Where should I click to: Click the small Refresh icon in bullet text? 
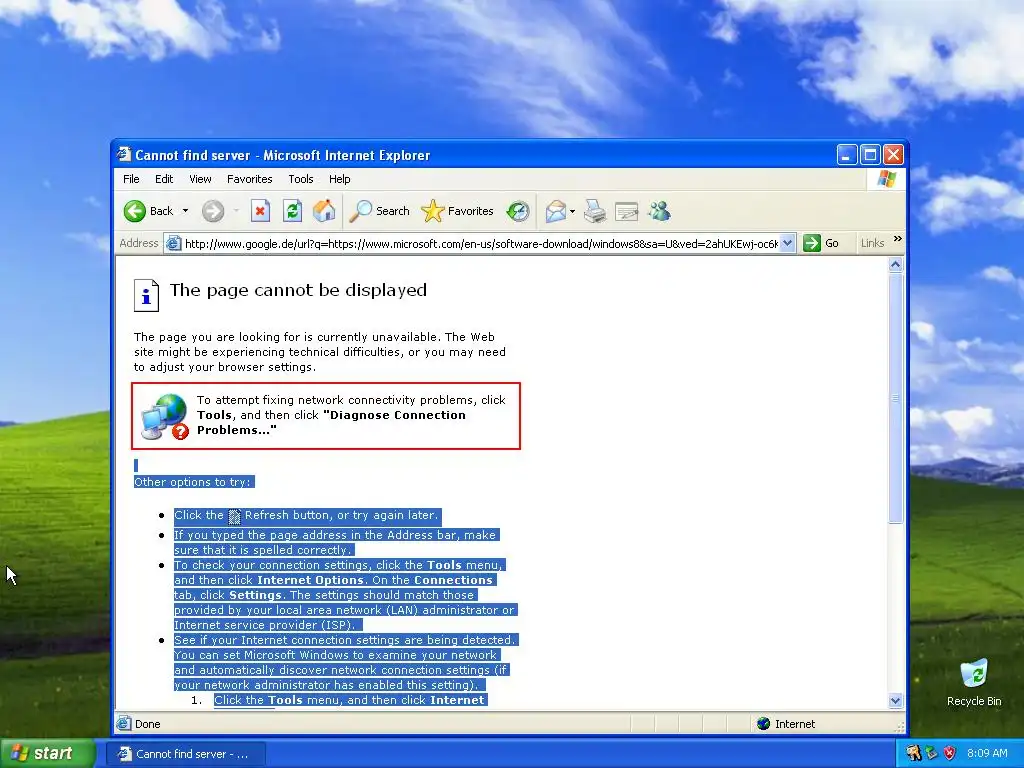click(234, 516)
